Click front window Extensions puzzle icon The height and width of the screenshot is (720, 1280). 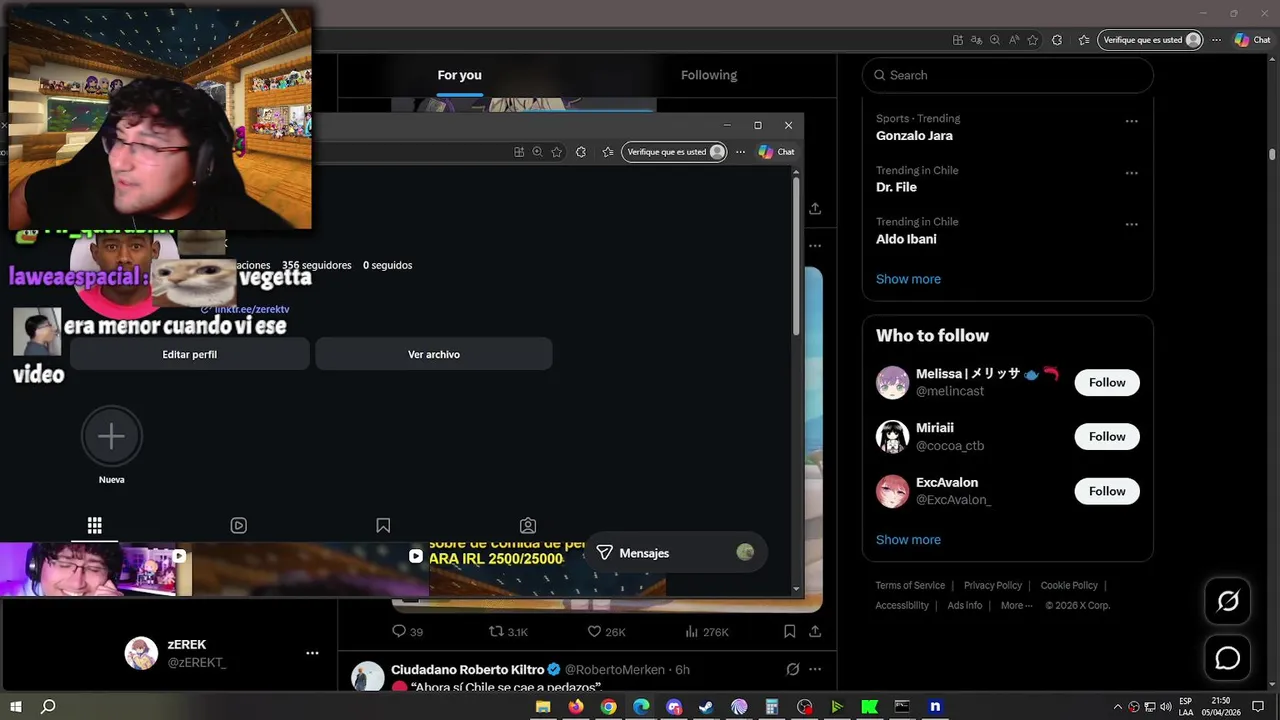[x=581, y=152]
